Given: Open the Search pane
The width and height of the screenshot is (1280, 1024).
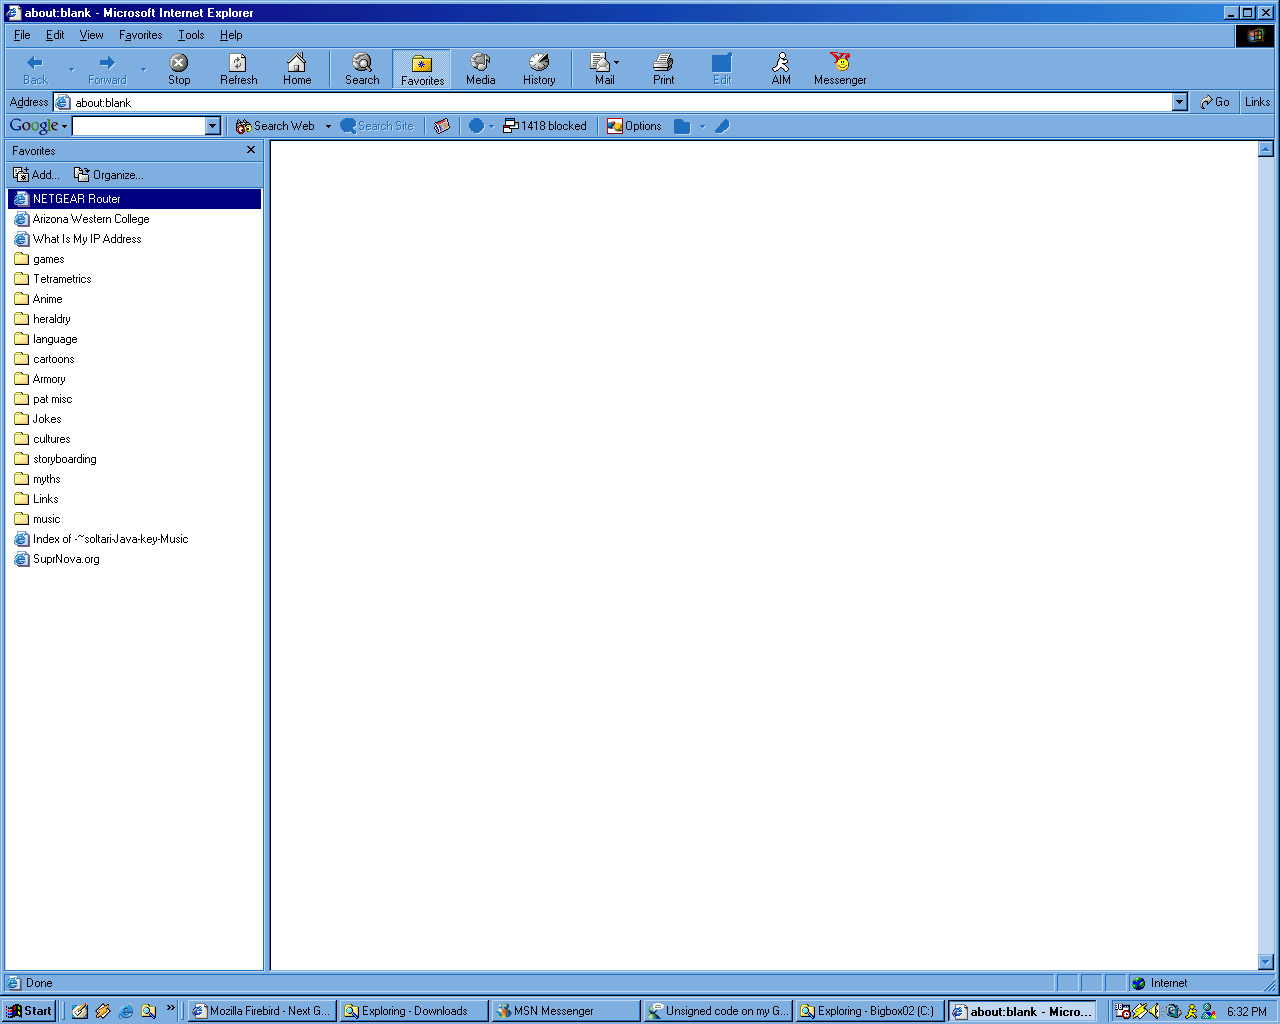Looking at the screenshot, I should coord(362,69).
